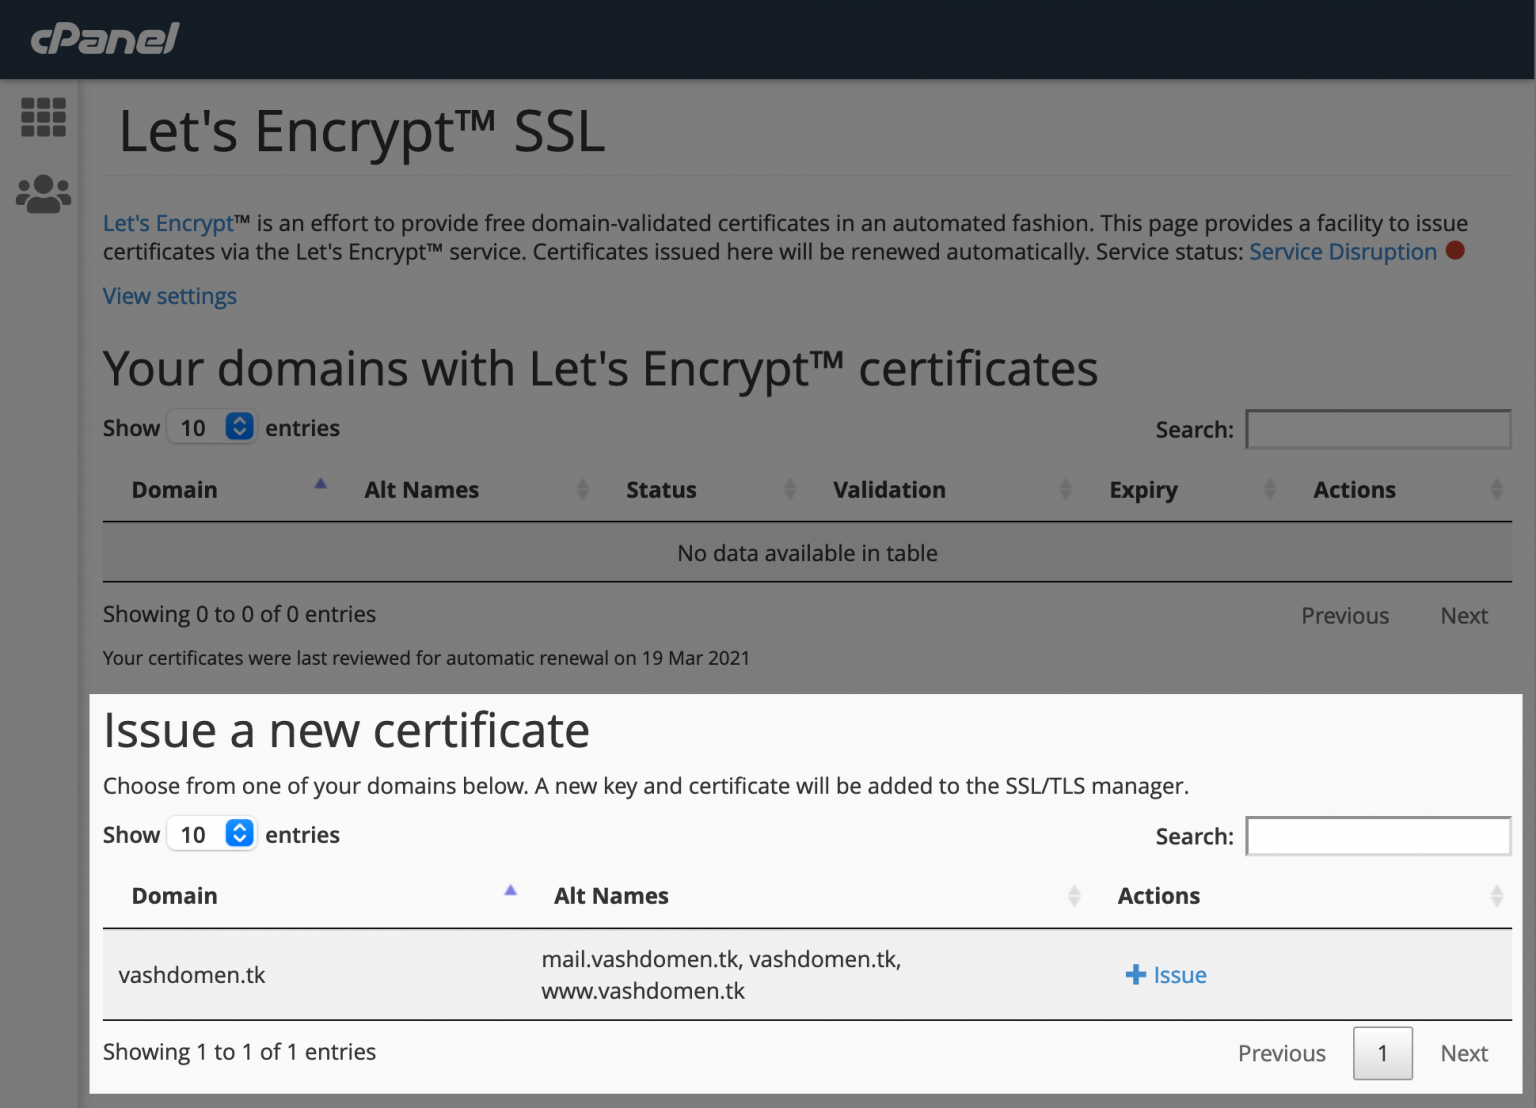Click the Validation column sort arrows

tap(1065, 490)
